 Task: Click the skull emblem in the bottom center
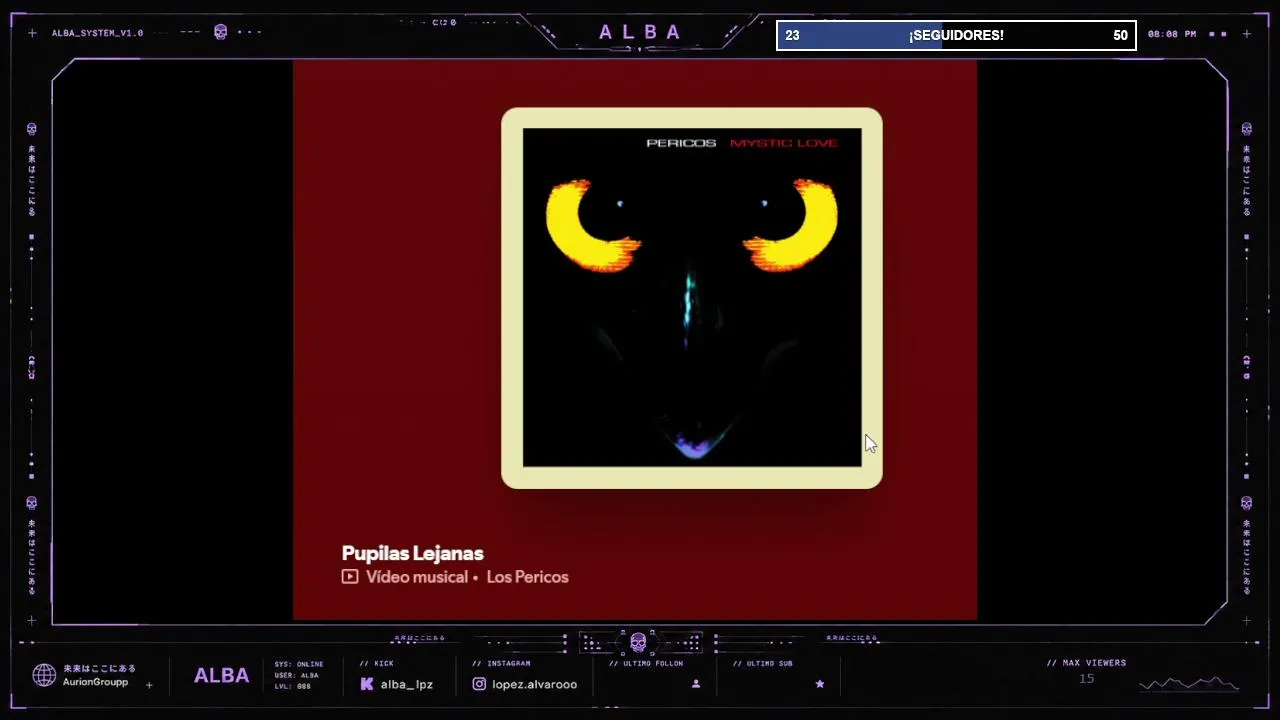click(638, 642)
